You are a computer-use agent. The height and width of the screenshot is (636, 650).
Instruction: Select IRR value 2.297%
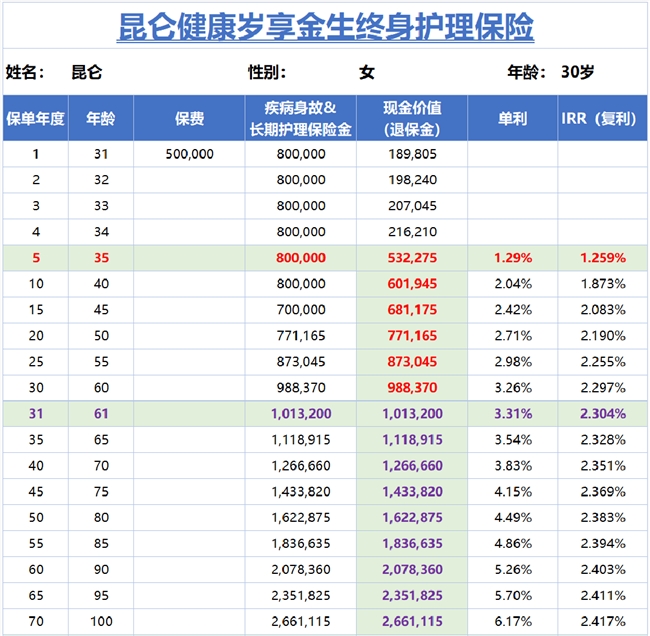click(603, 388)
